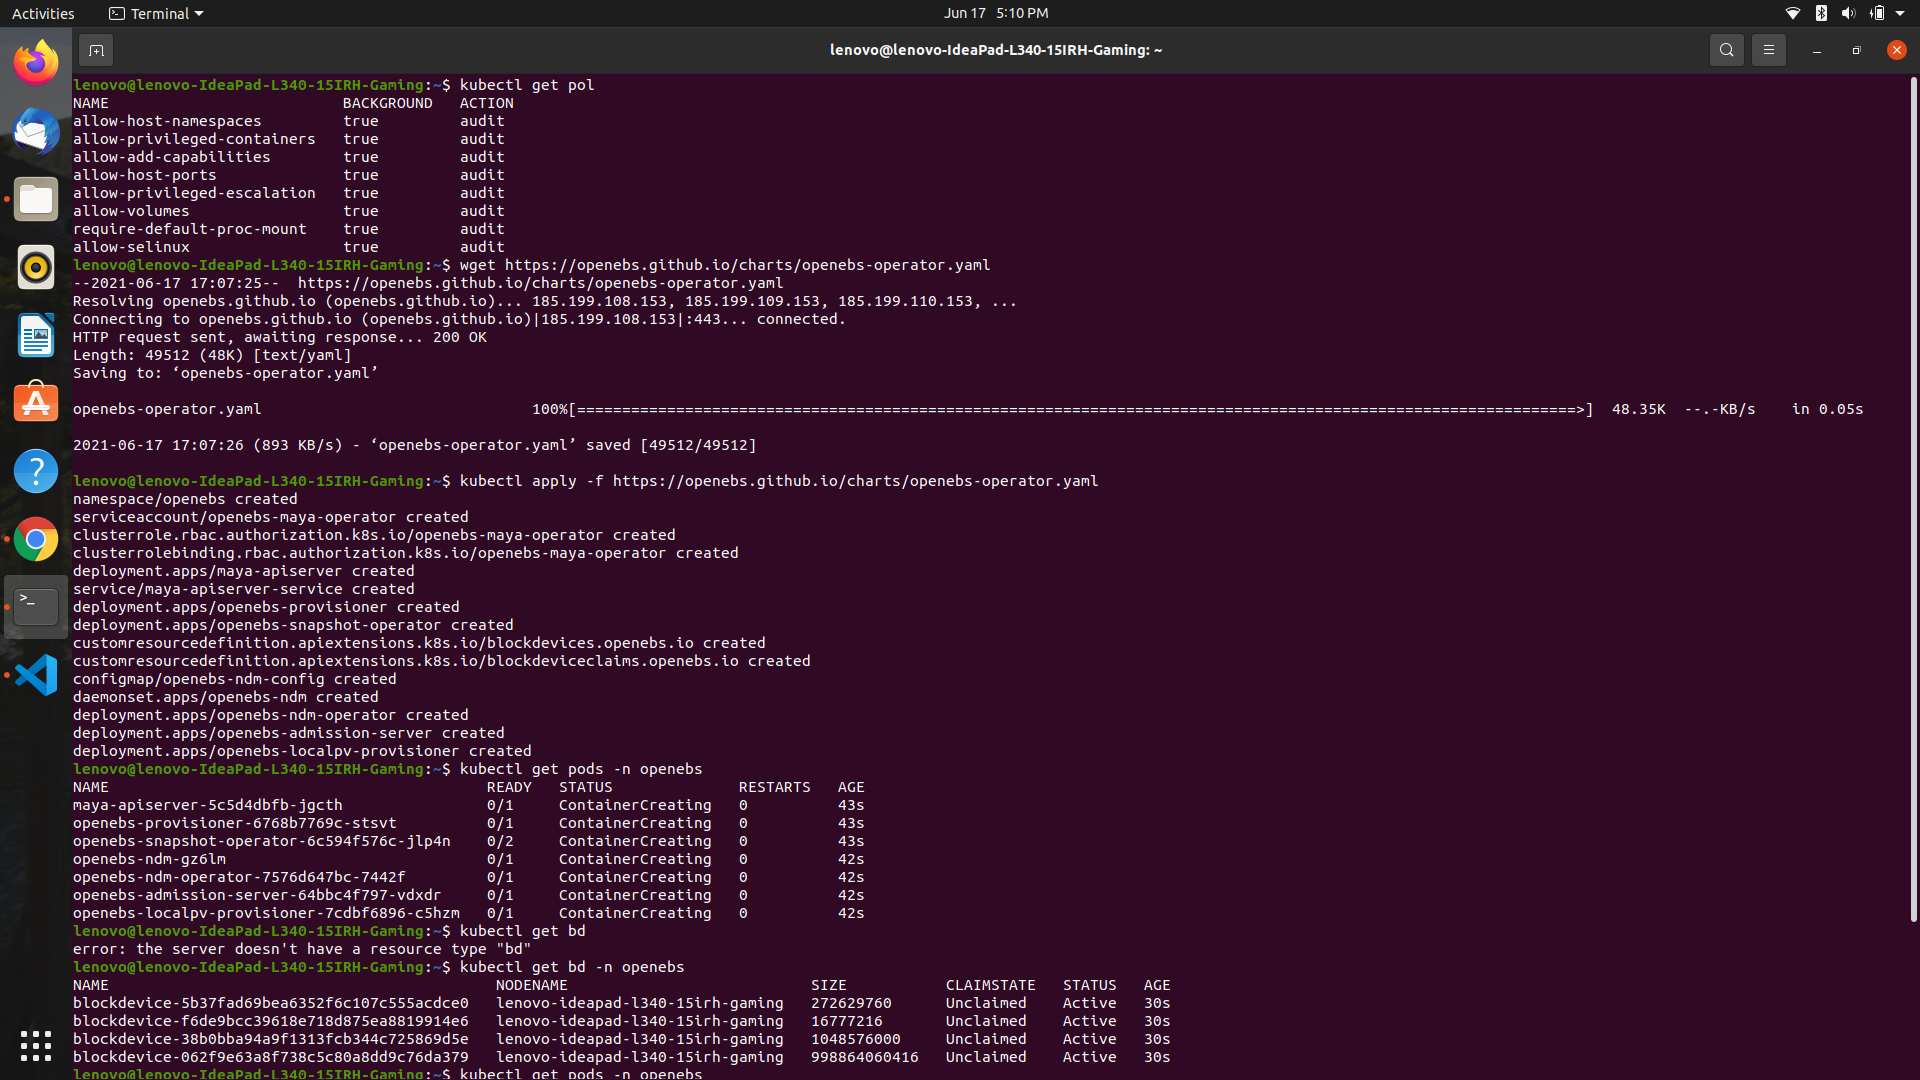
Task: Open Ubuntu Software store icon
Action: (36, 403)
